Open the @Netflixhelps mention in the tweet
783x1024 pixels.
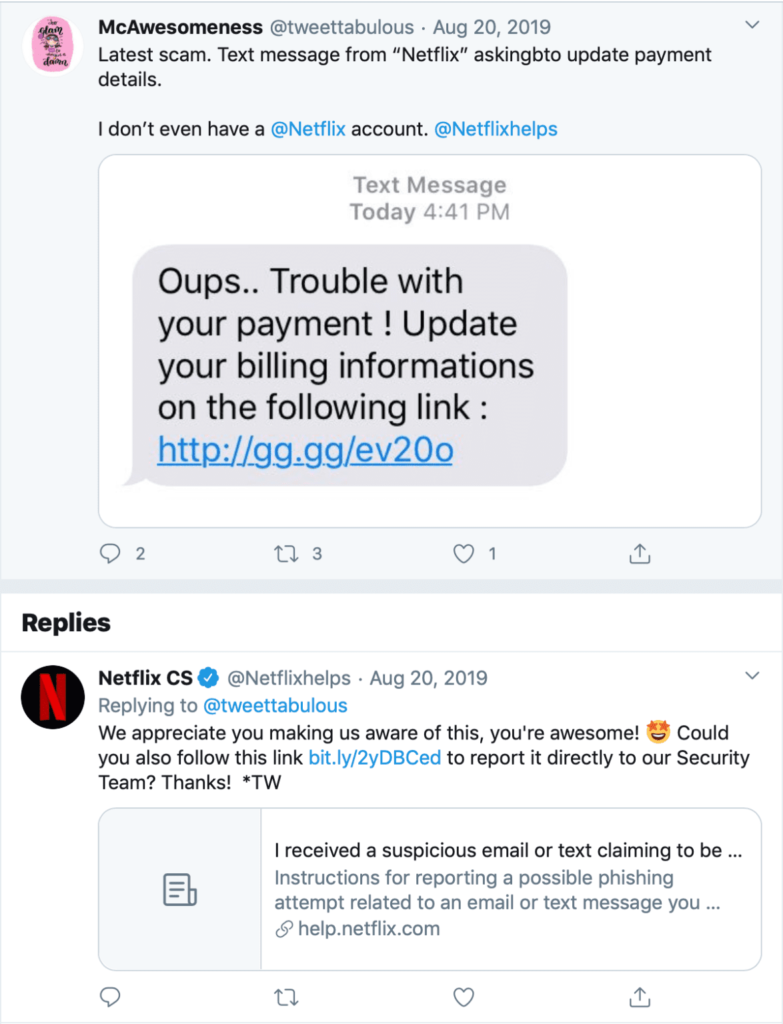pyautogui.click(x=495, y=129)
